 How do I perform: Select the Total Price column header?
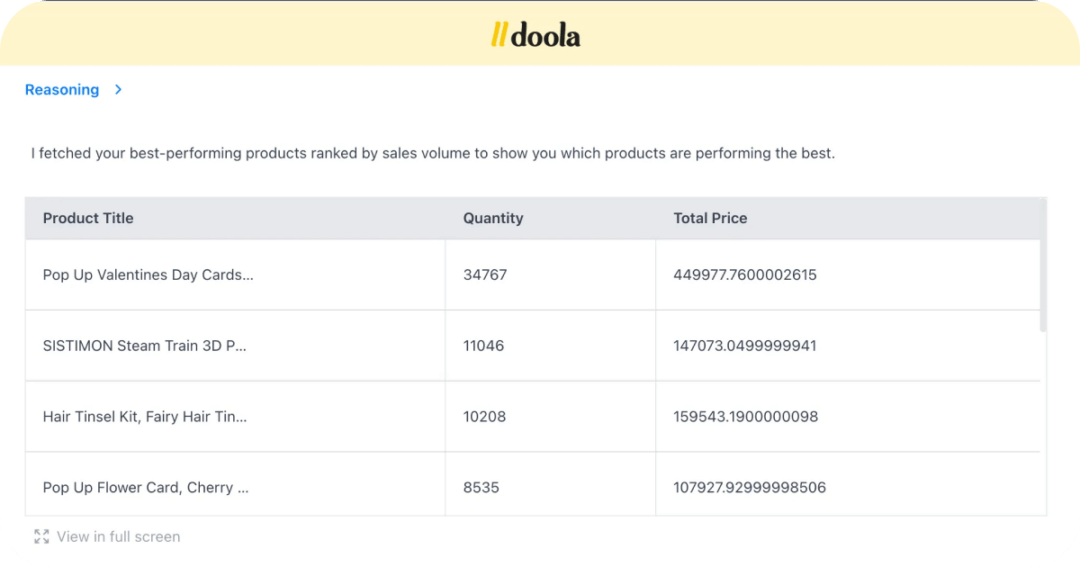710,218
